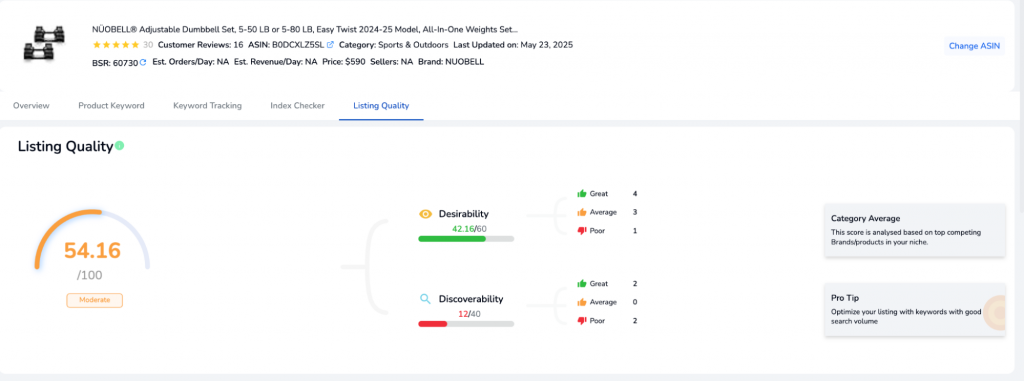Click the Discoverability magnifier icon
Viewport: 1024px width, 381px height.
425,299
